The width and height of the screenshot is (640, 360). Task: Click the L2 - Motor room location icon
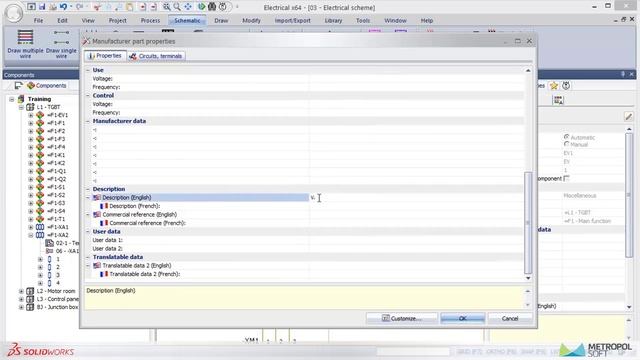click(30, 291)
